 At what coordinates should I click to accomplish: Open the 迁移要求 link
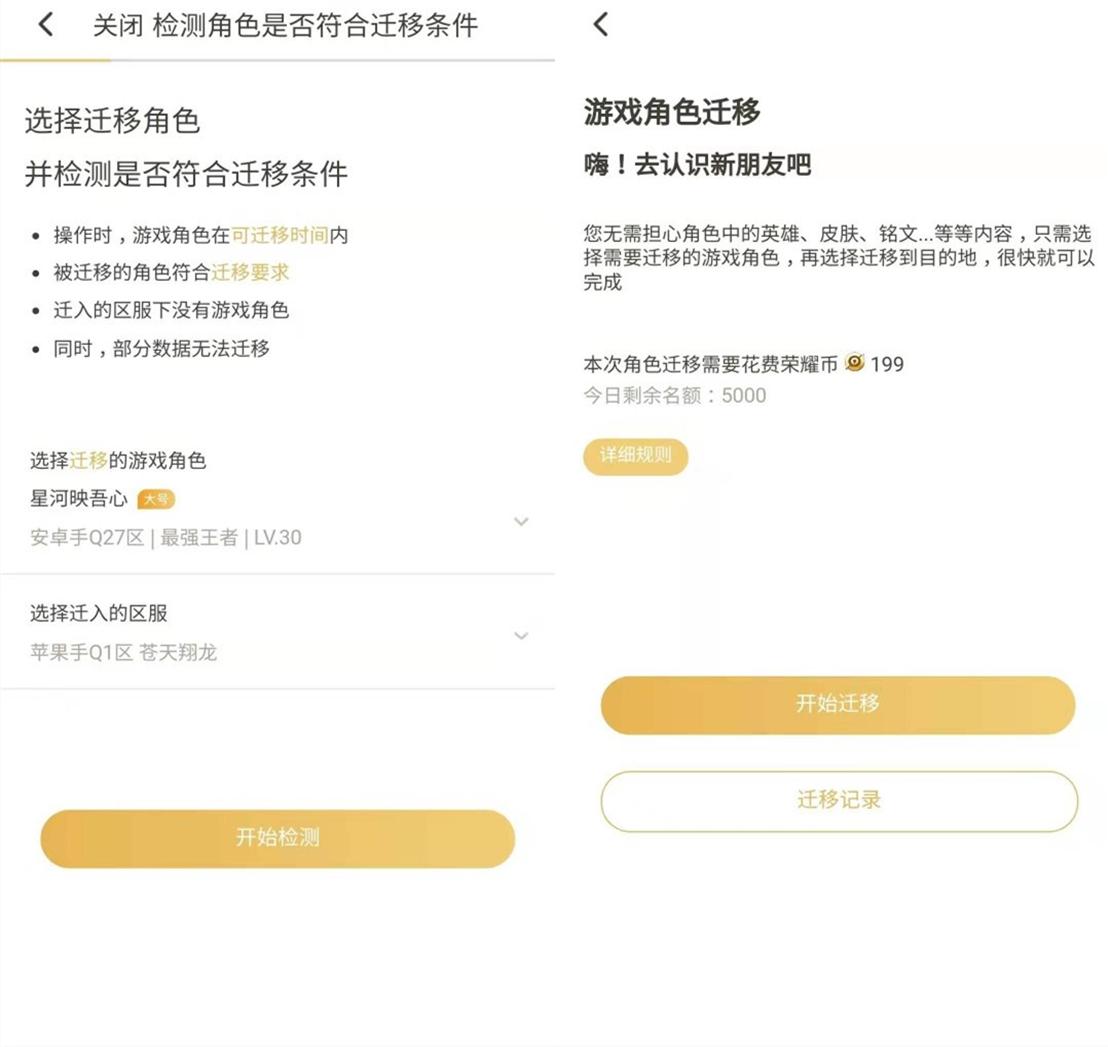pos(250,272)
